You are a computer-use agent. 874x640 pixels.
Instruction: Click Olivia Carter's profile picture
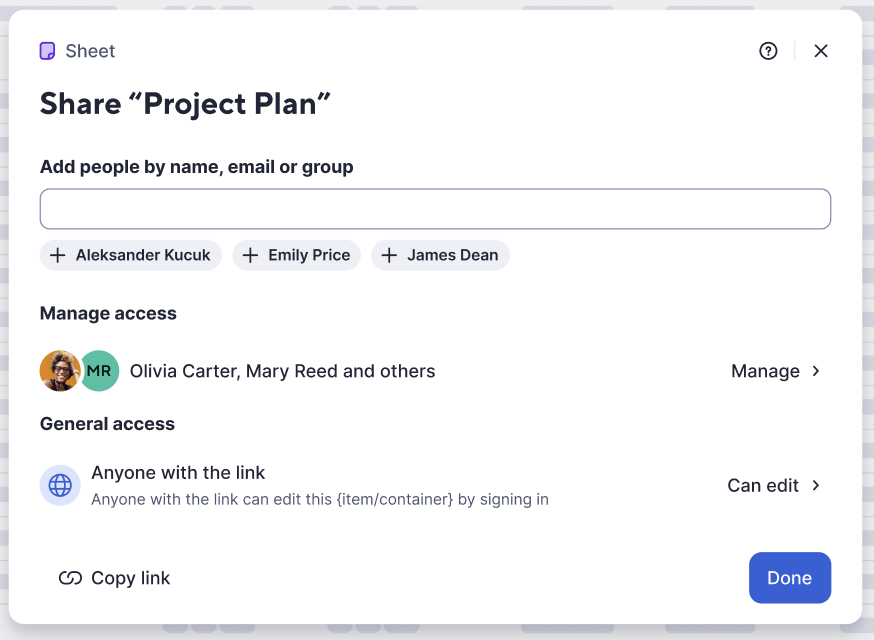pos(60,371)
